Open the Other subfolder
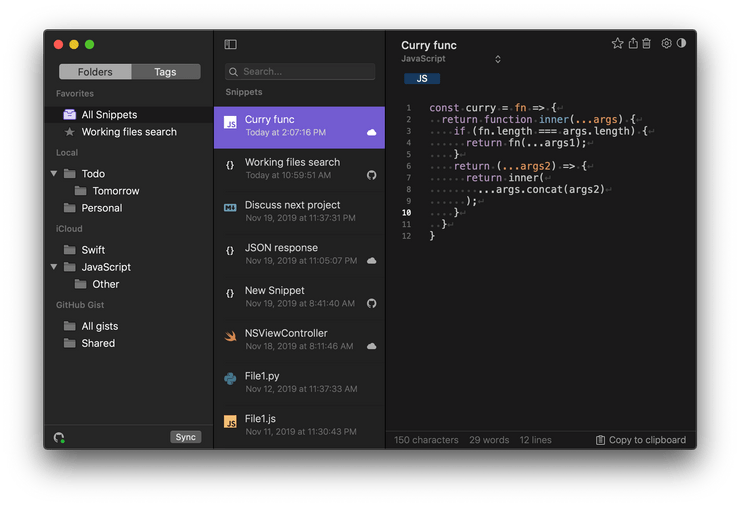 (x=128, y=284)
